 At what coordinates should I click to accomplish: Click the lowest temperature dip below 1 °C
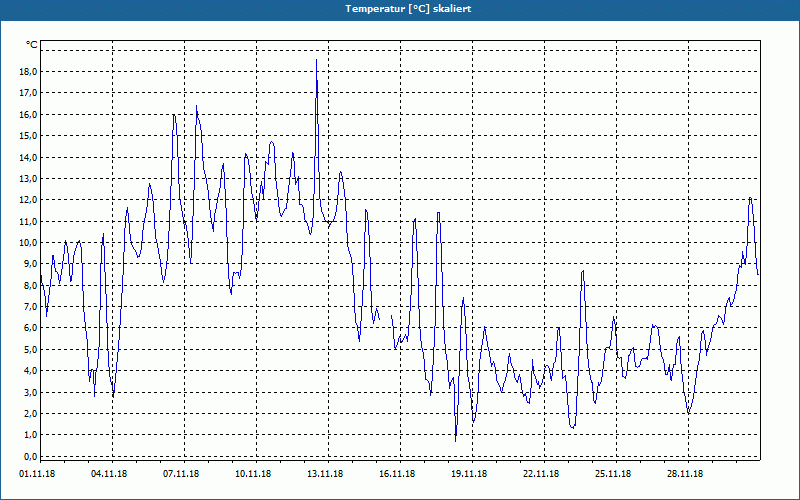456,439
